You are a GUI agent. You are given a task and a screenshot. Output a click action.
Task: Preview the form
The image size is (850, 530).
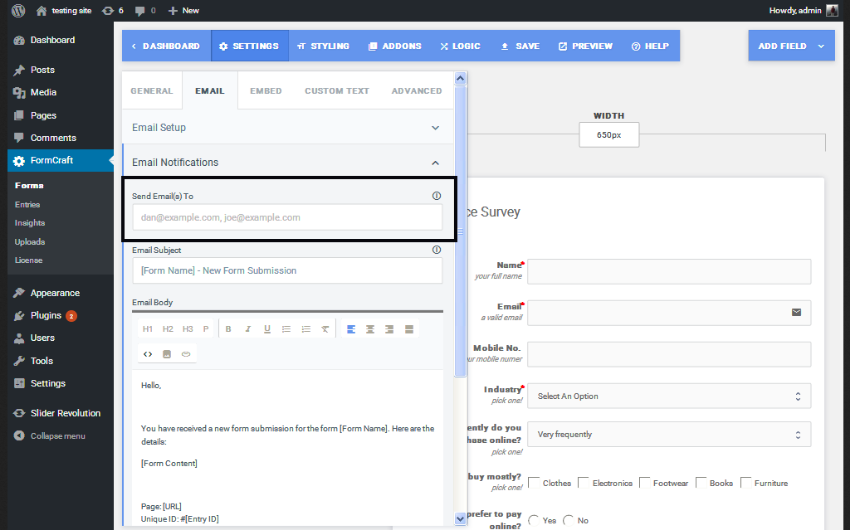(x=585, y=46)
